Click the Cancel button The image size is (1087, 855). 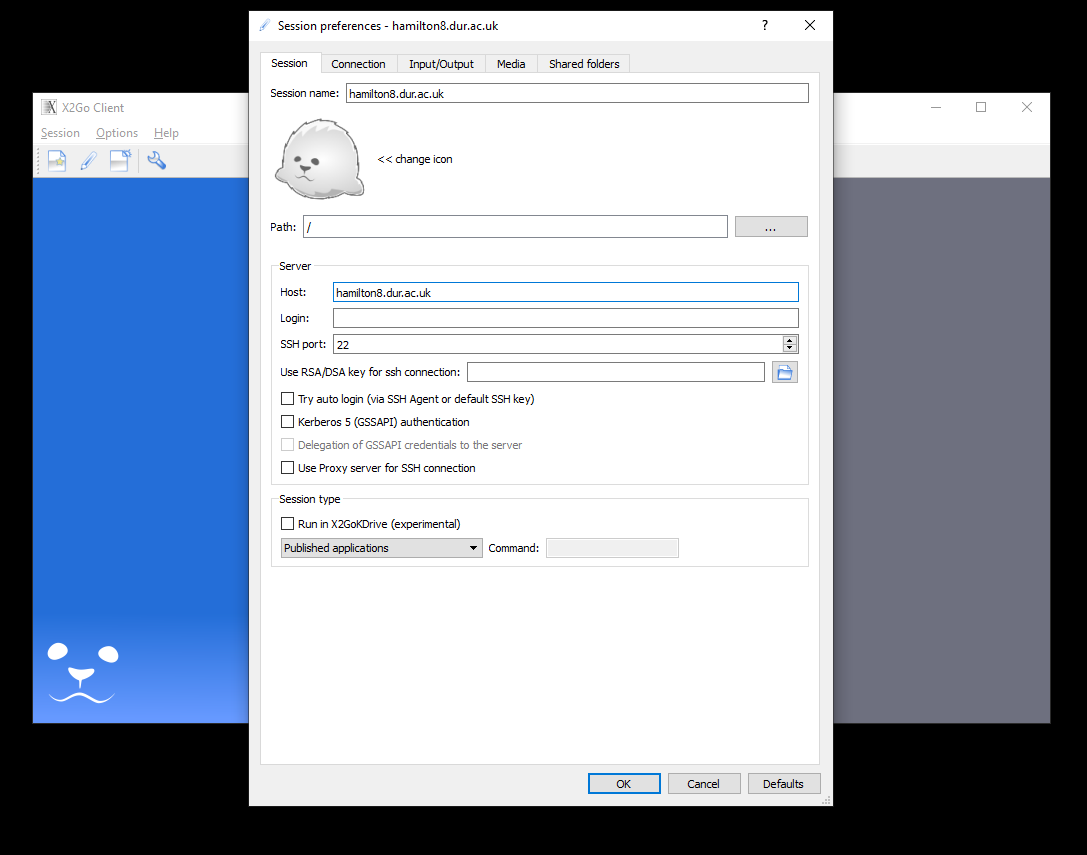click(x=704, y=784)
